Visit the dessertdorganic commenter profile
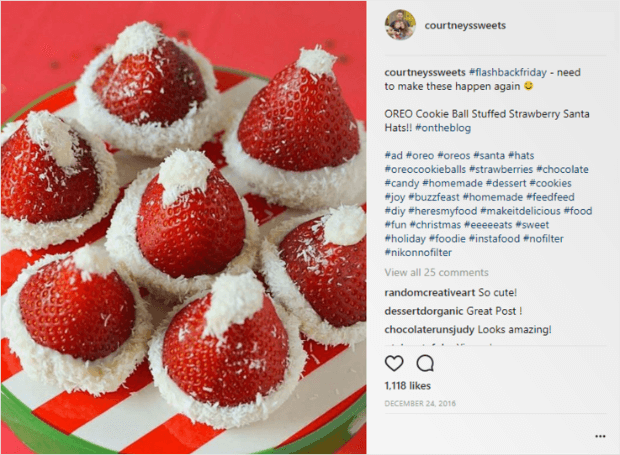620x455 pixels. [x=424, y=311]
